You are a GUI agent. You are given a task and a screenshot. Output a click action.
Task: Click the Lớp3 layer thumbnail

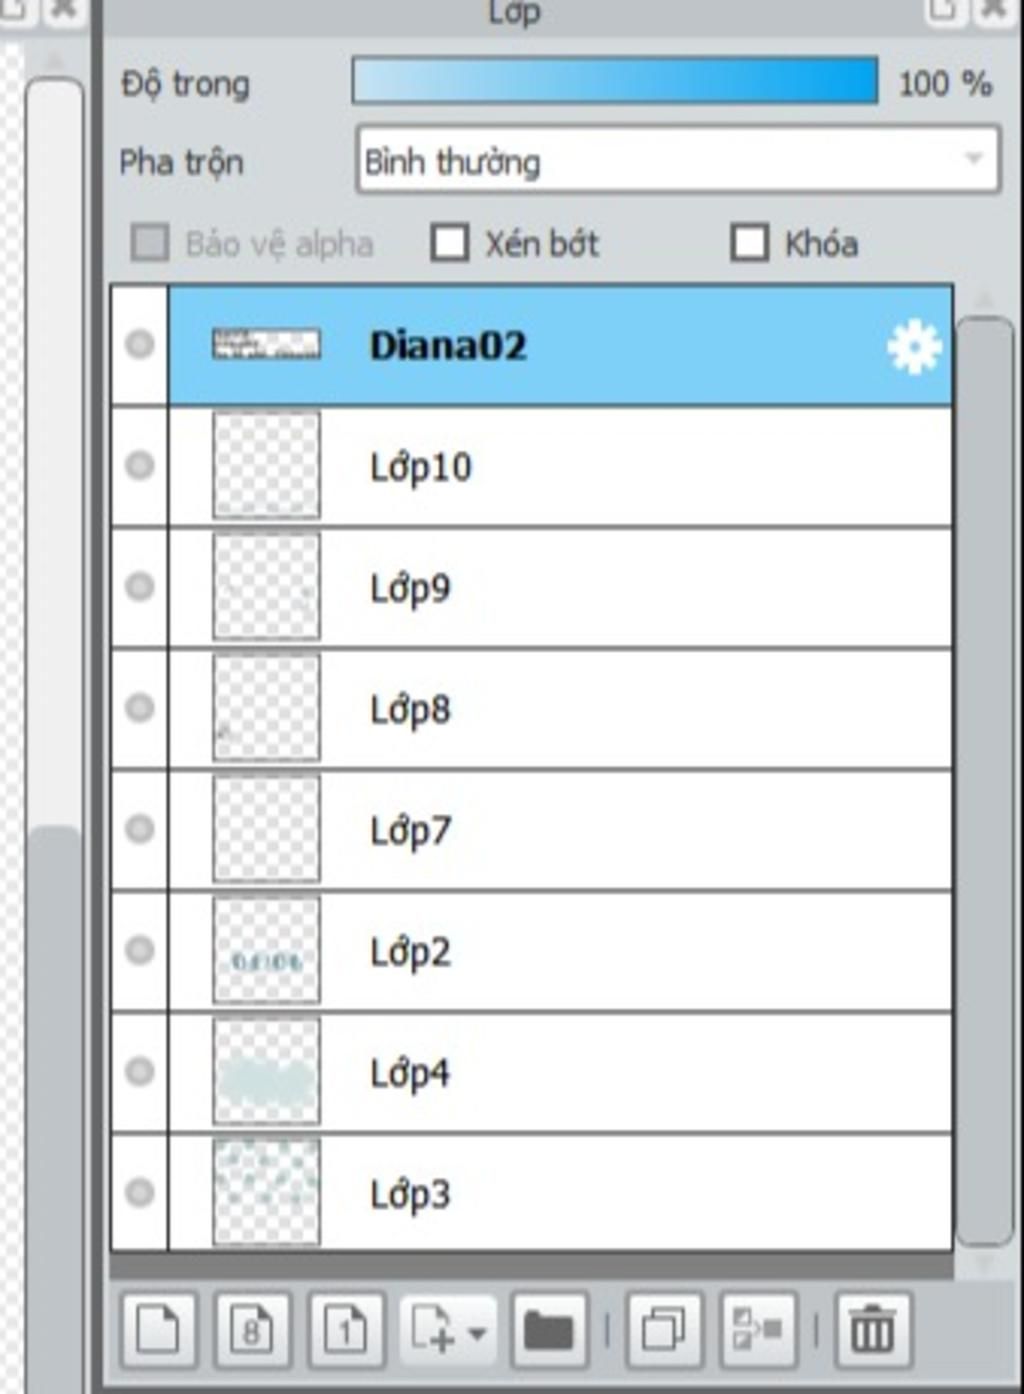tap(266, 1193)
